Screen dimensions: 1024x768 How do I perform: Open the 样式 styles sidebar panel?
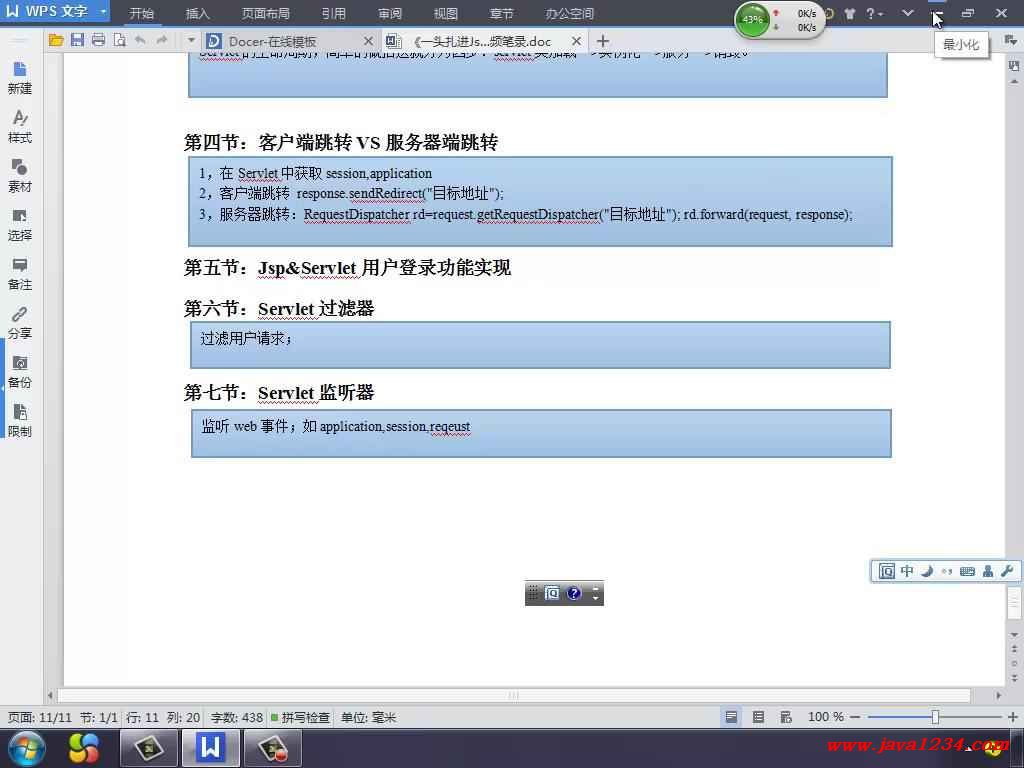[x=20, y=127]
